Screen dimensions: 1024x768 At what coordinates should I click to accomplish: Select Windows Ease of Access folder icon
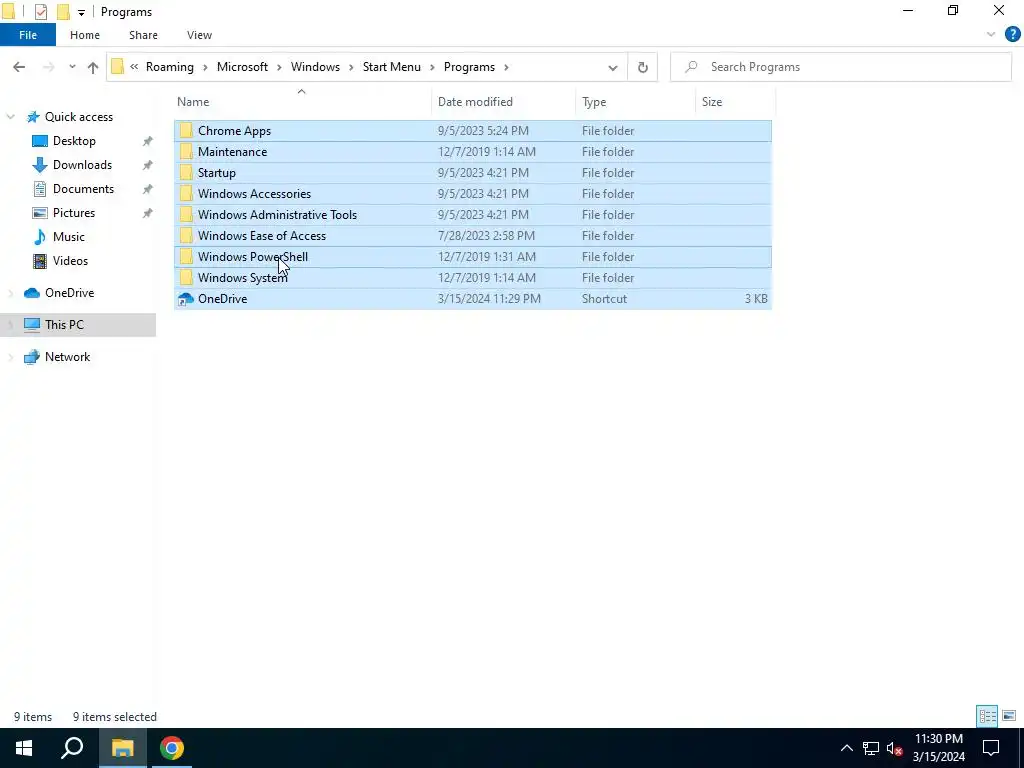click(186, 236)
